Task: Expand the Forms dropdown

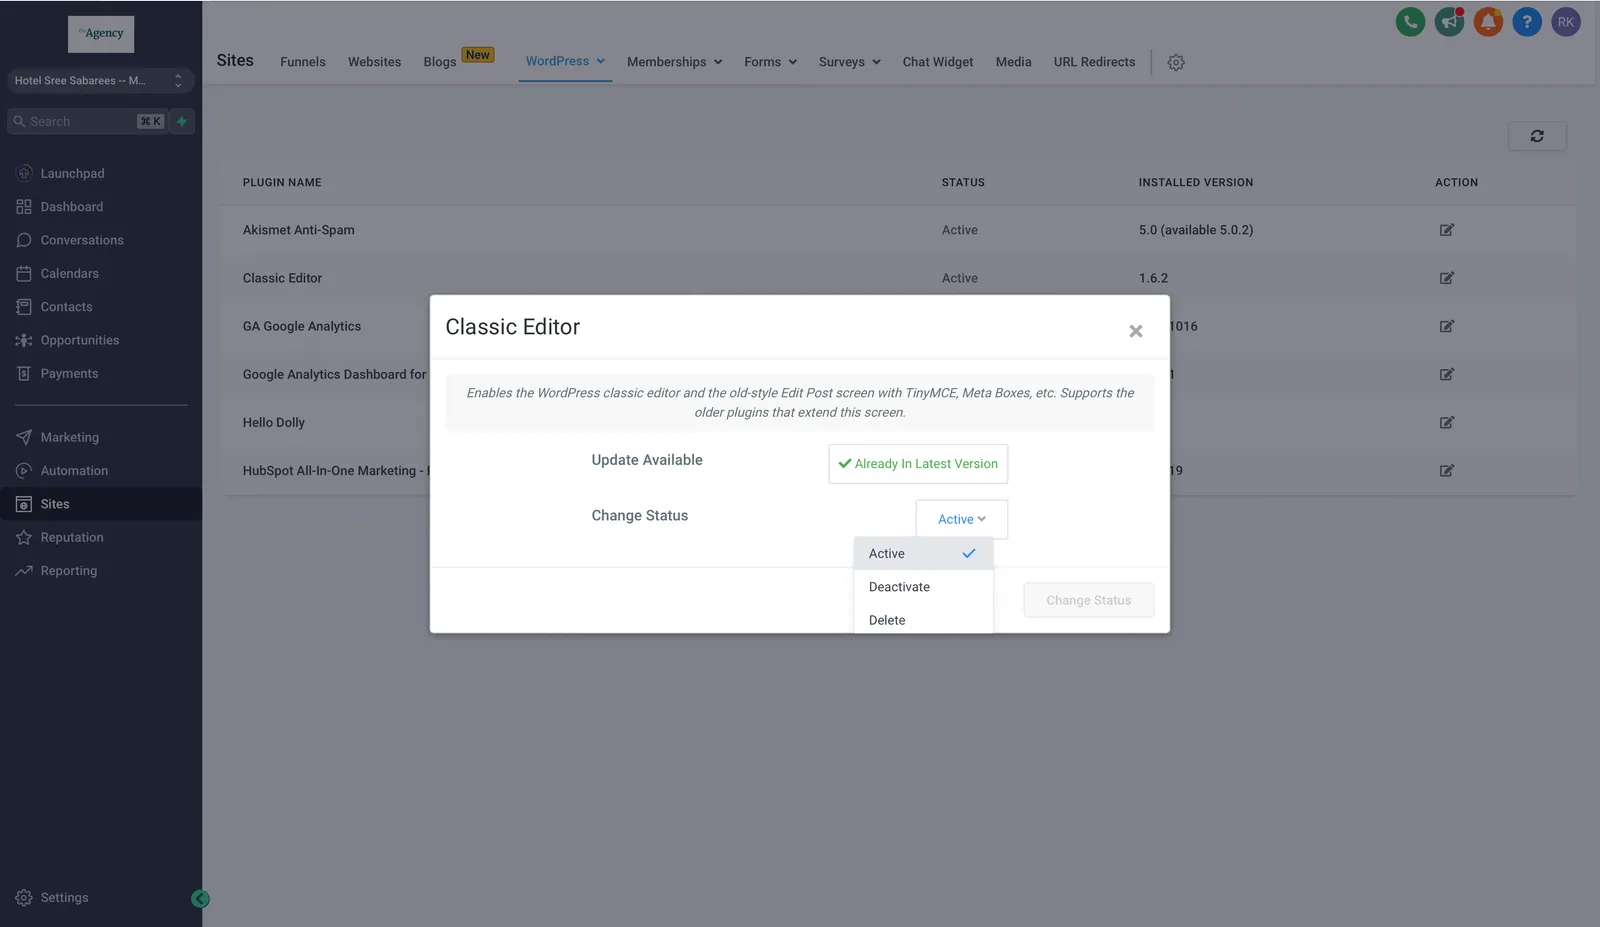Action: click(x=770, y=62)
